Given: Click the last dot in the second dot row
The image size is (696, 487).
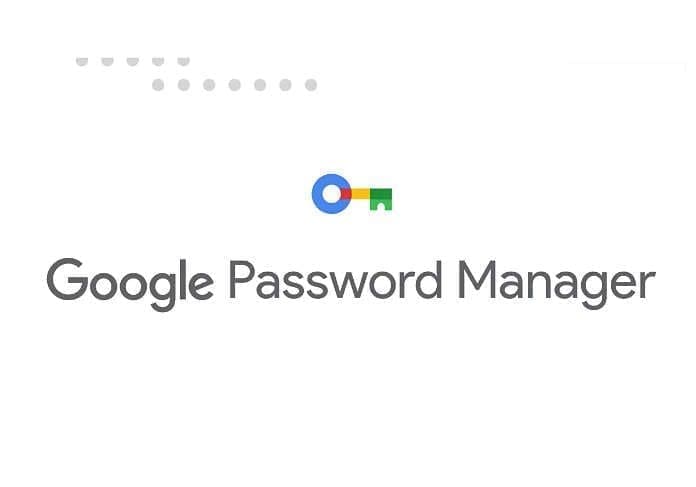Looking at the screenshot, I should (311, 85).
